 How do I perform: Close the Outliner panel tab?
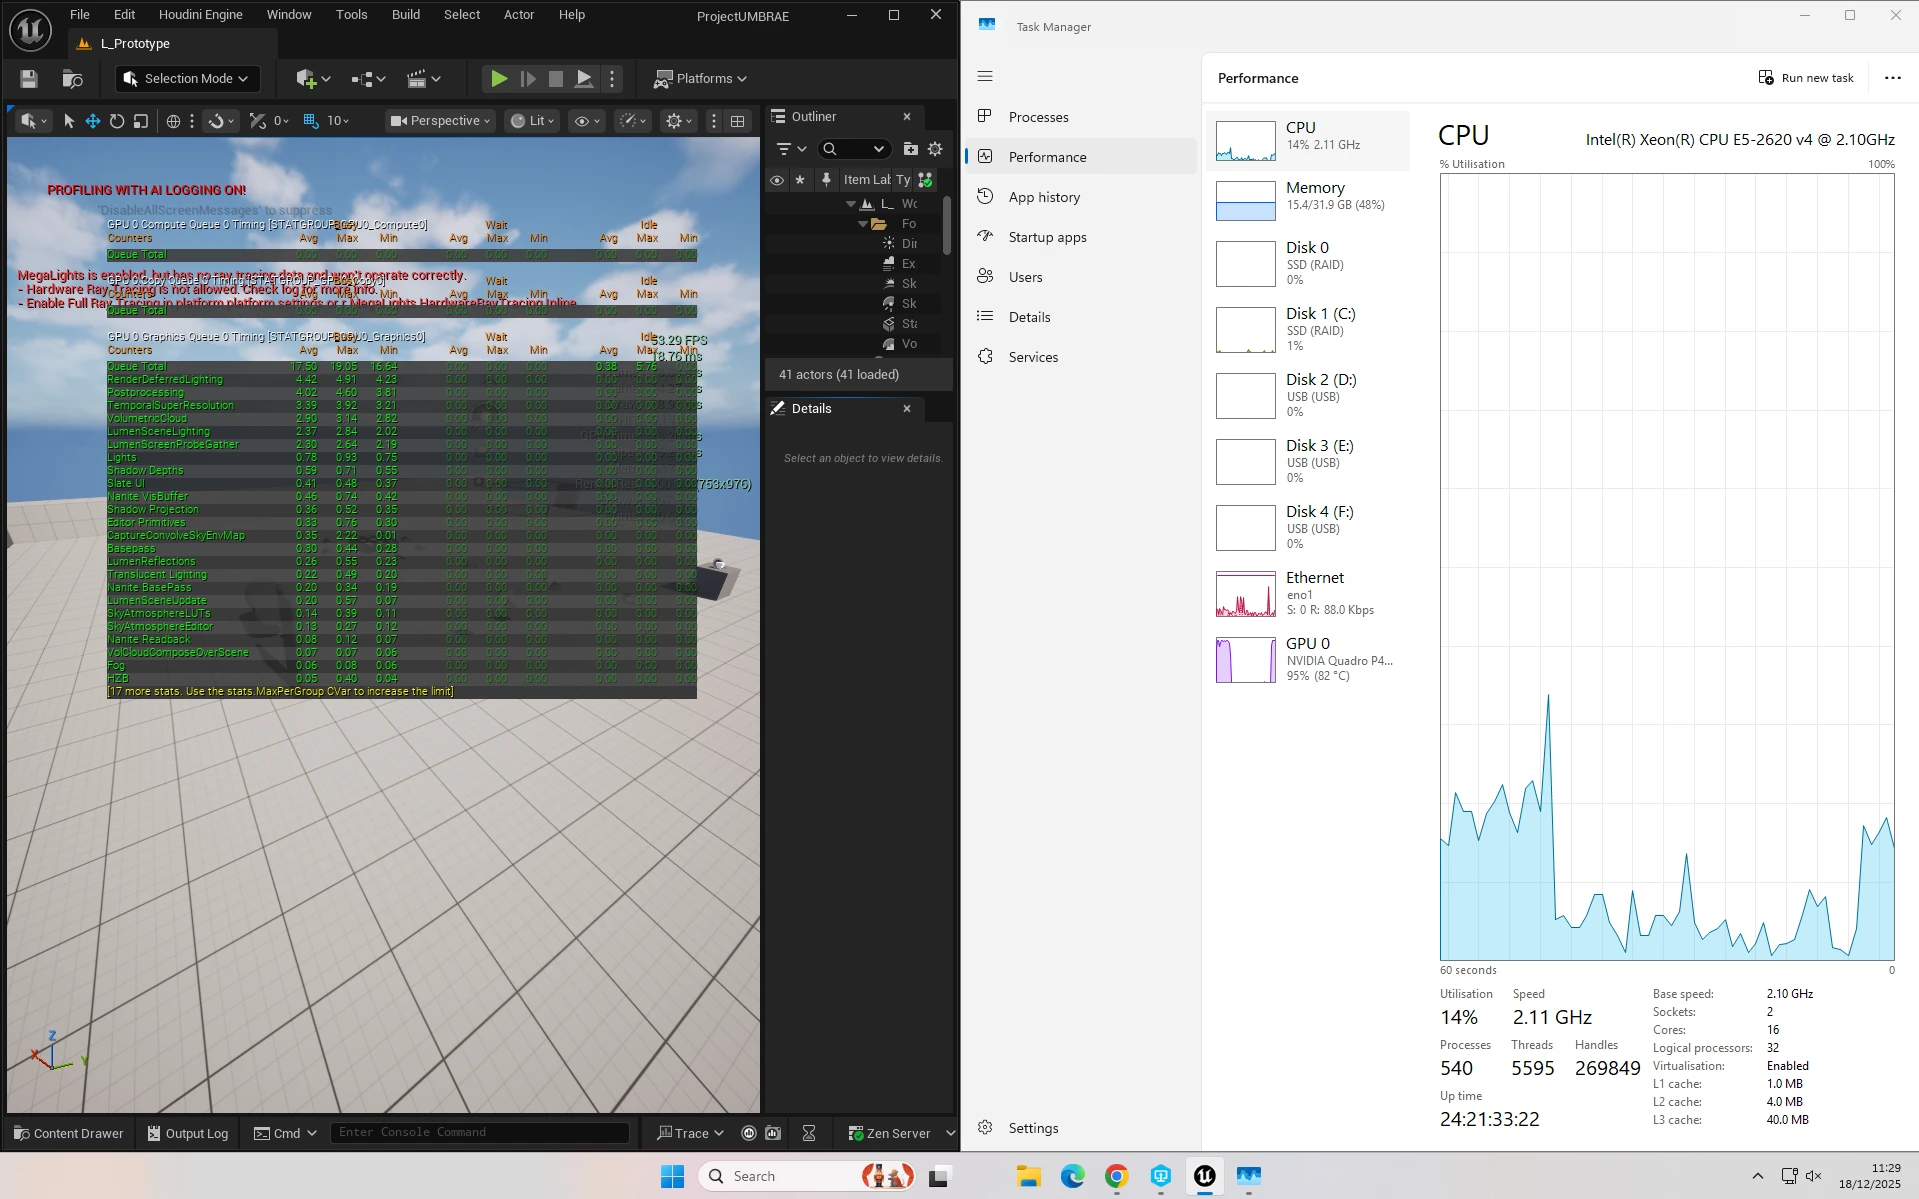pyautogui.click(x=907, y=117)
